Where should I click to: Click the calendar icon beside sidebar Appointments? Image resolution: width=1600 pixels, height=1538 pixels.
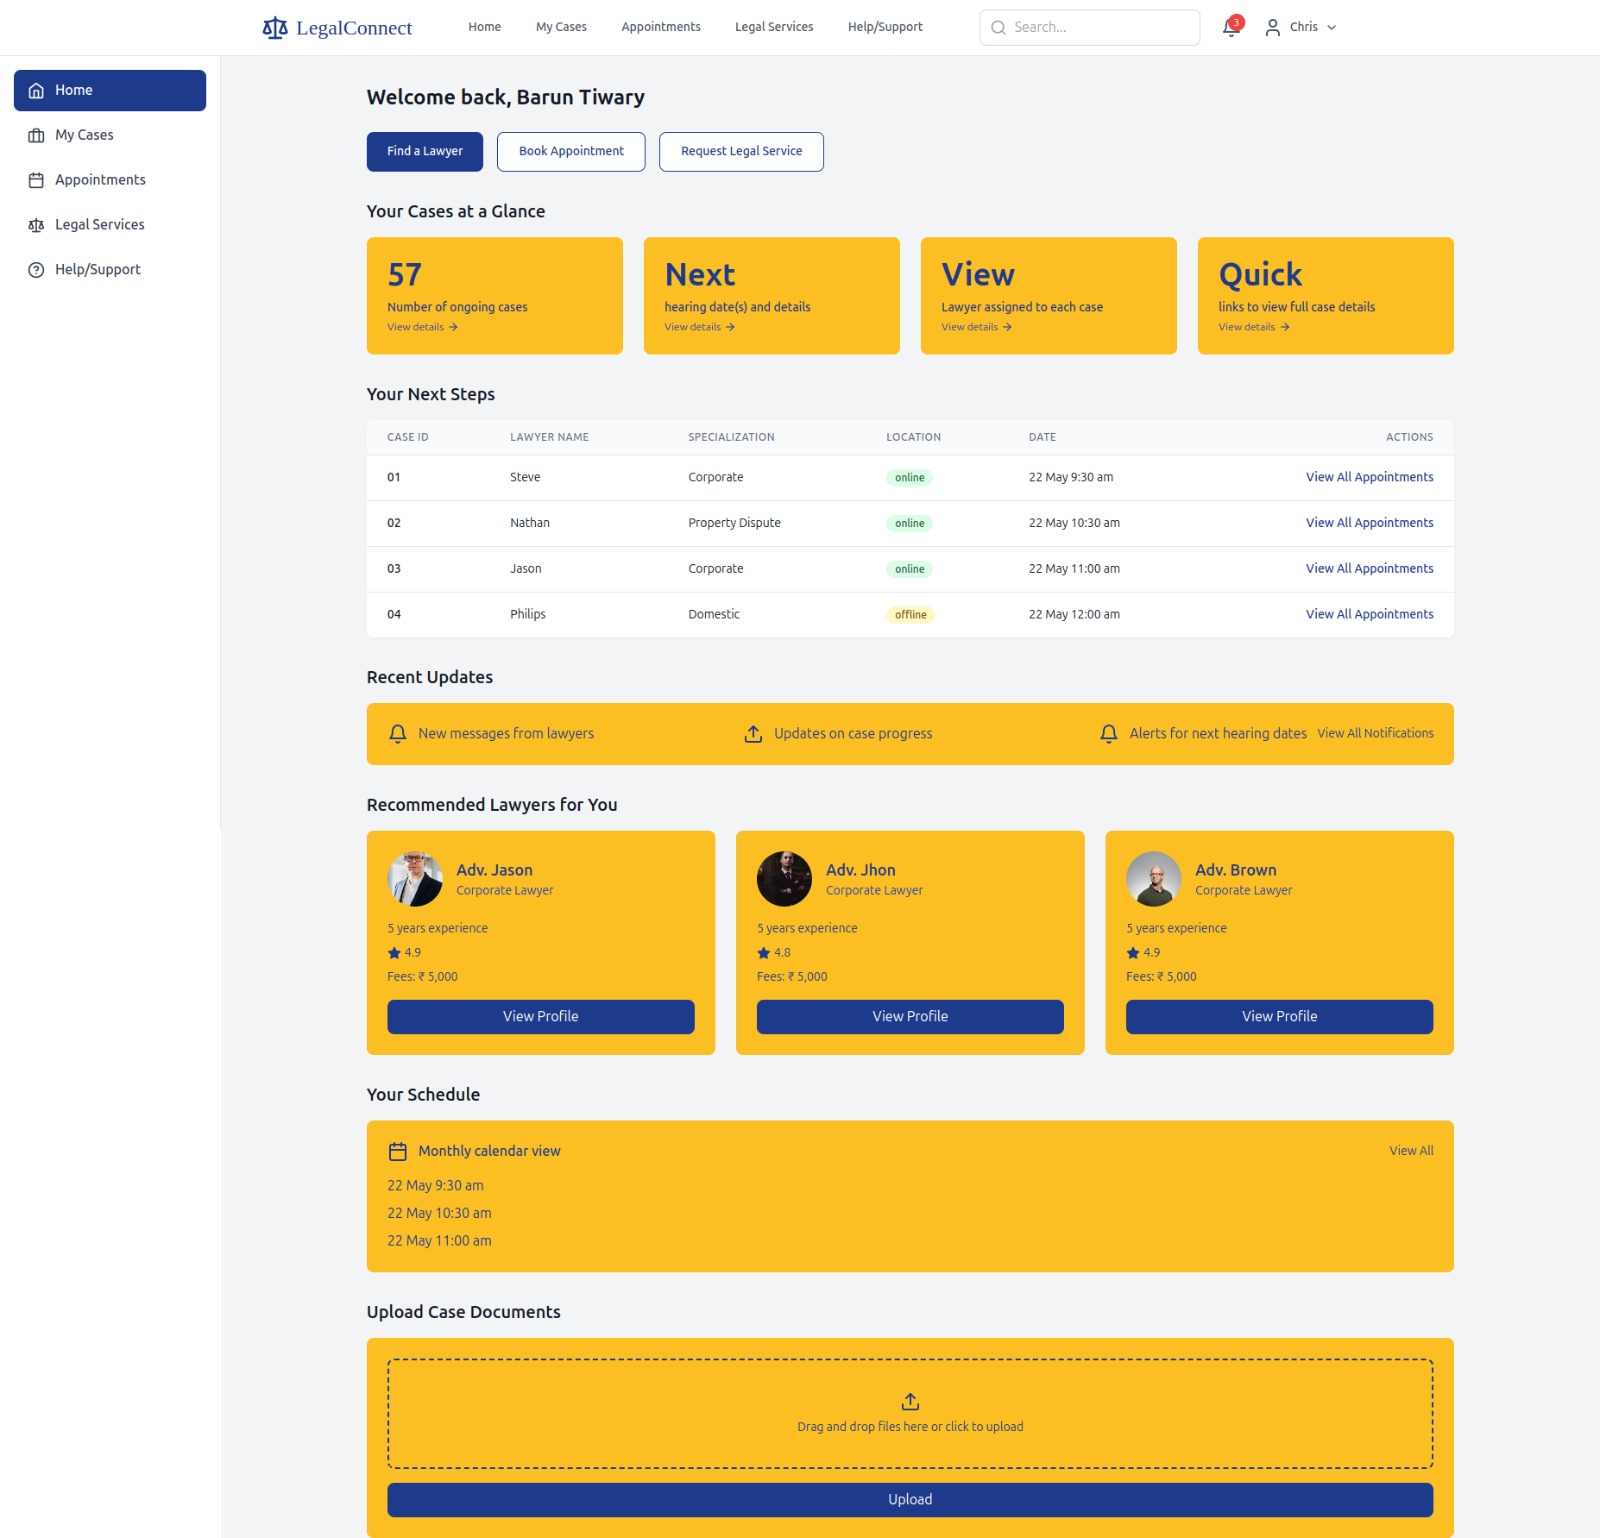[x=36, y=181]
